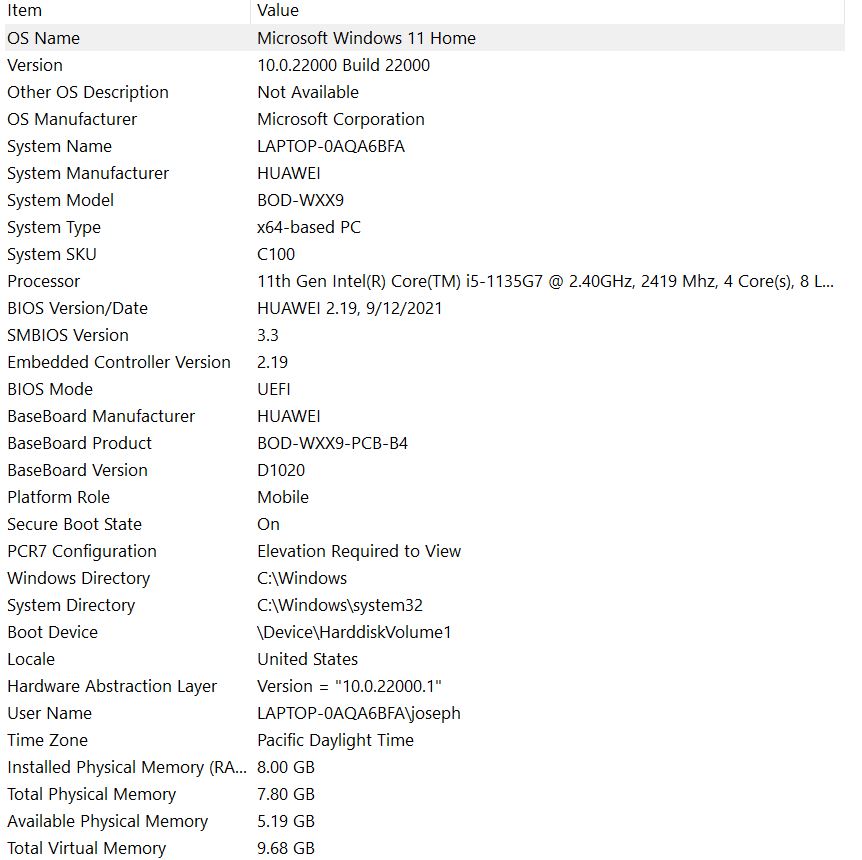This screenshot has height=860, width=862.
Task: Click Total Physical Memory value 7.80 GB
Action: coord(286,793)
